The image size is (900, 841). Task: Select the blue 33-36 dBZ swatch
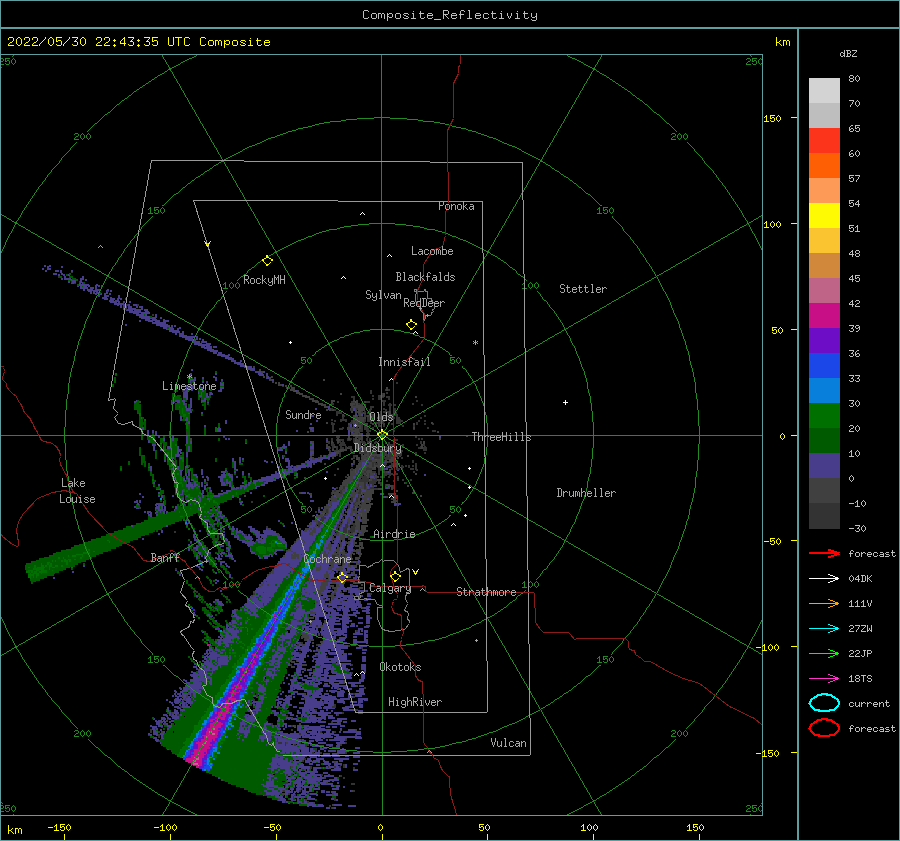[824, 366]
